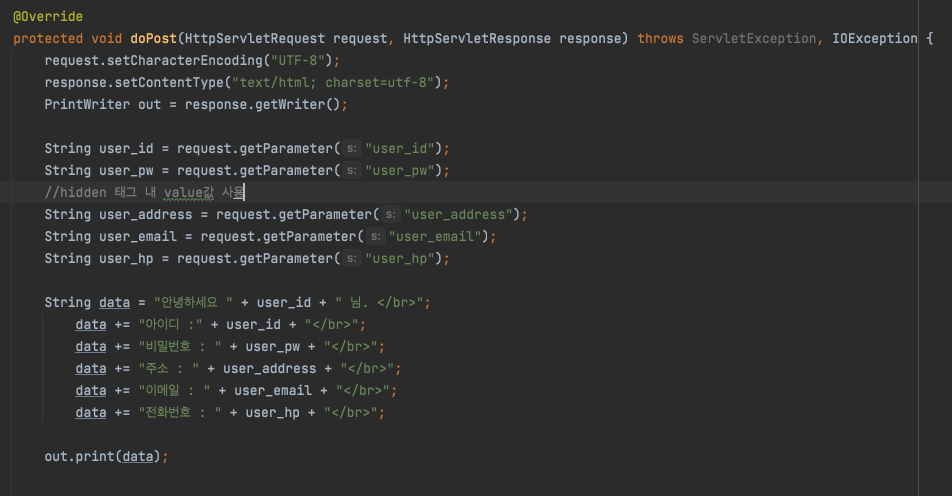The image size is (952, 496).
Task: Click the "안녕하세요 " string literal
Action: click(x=193, y=302)
